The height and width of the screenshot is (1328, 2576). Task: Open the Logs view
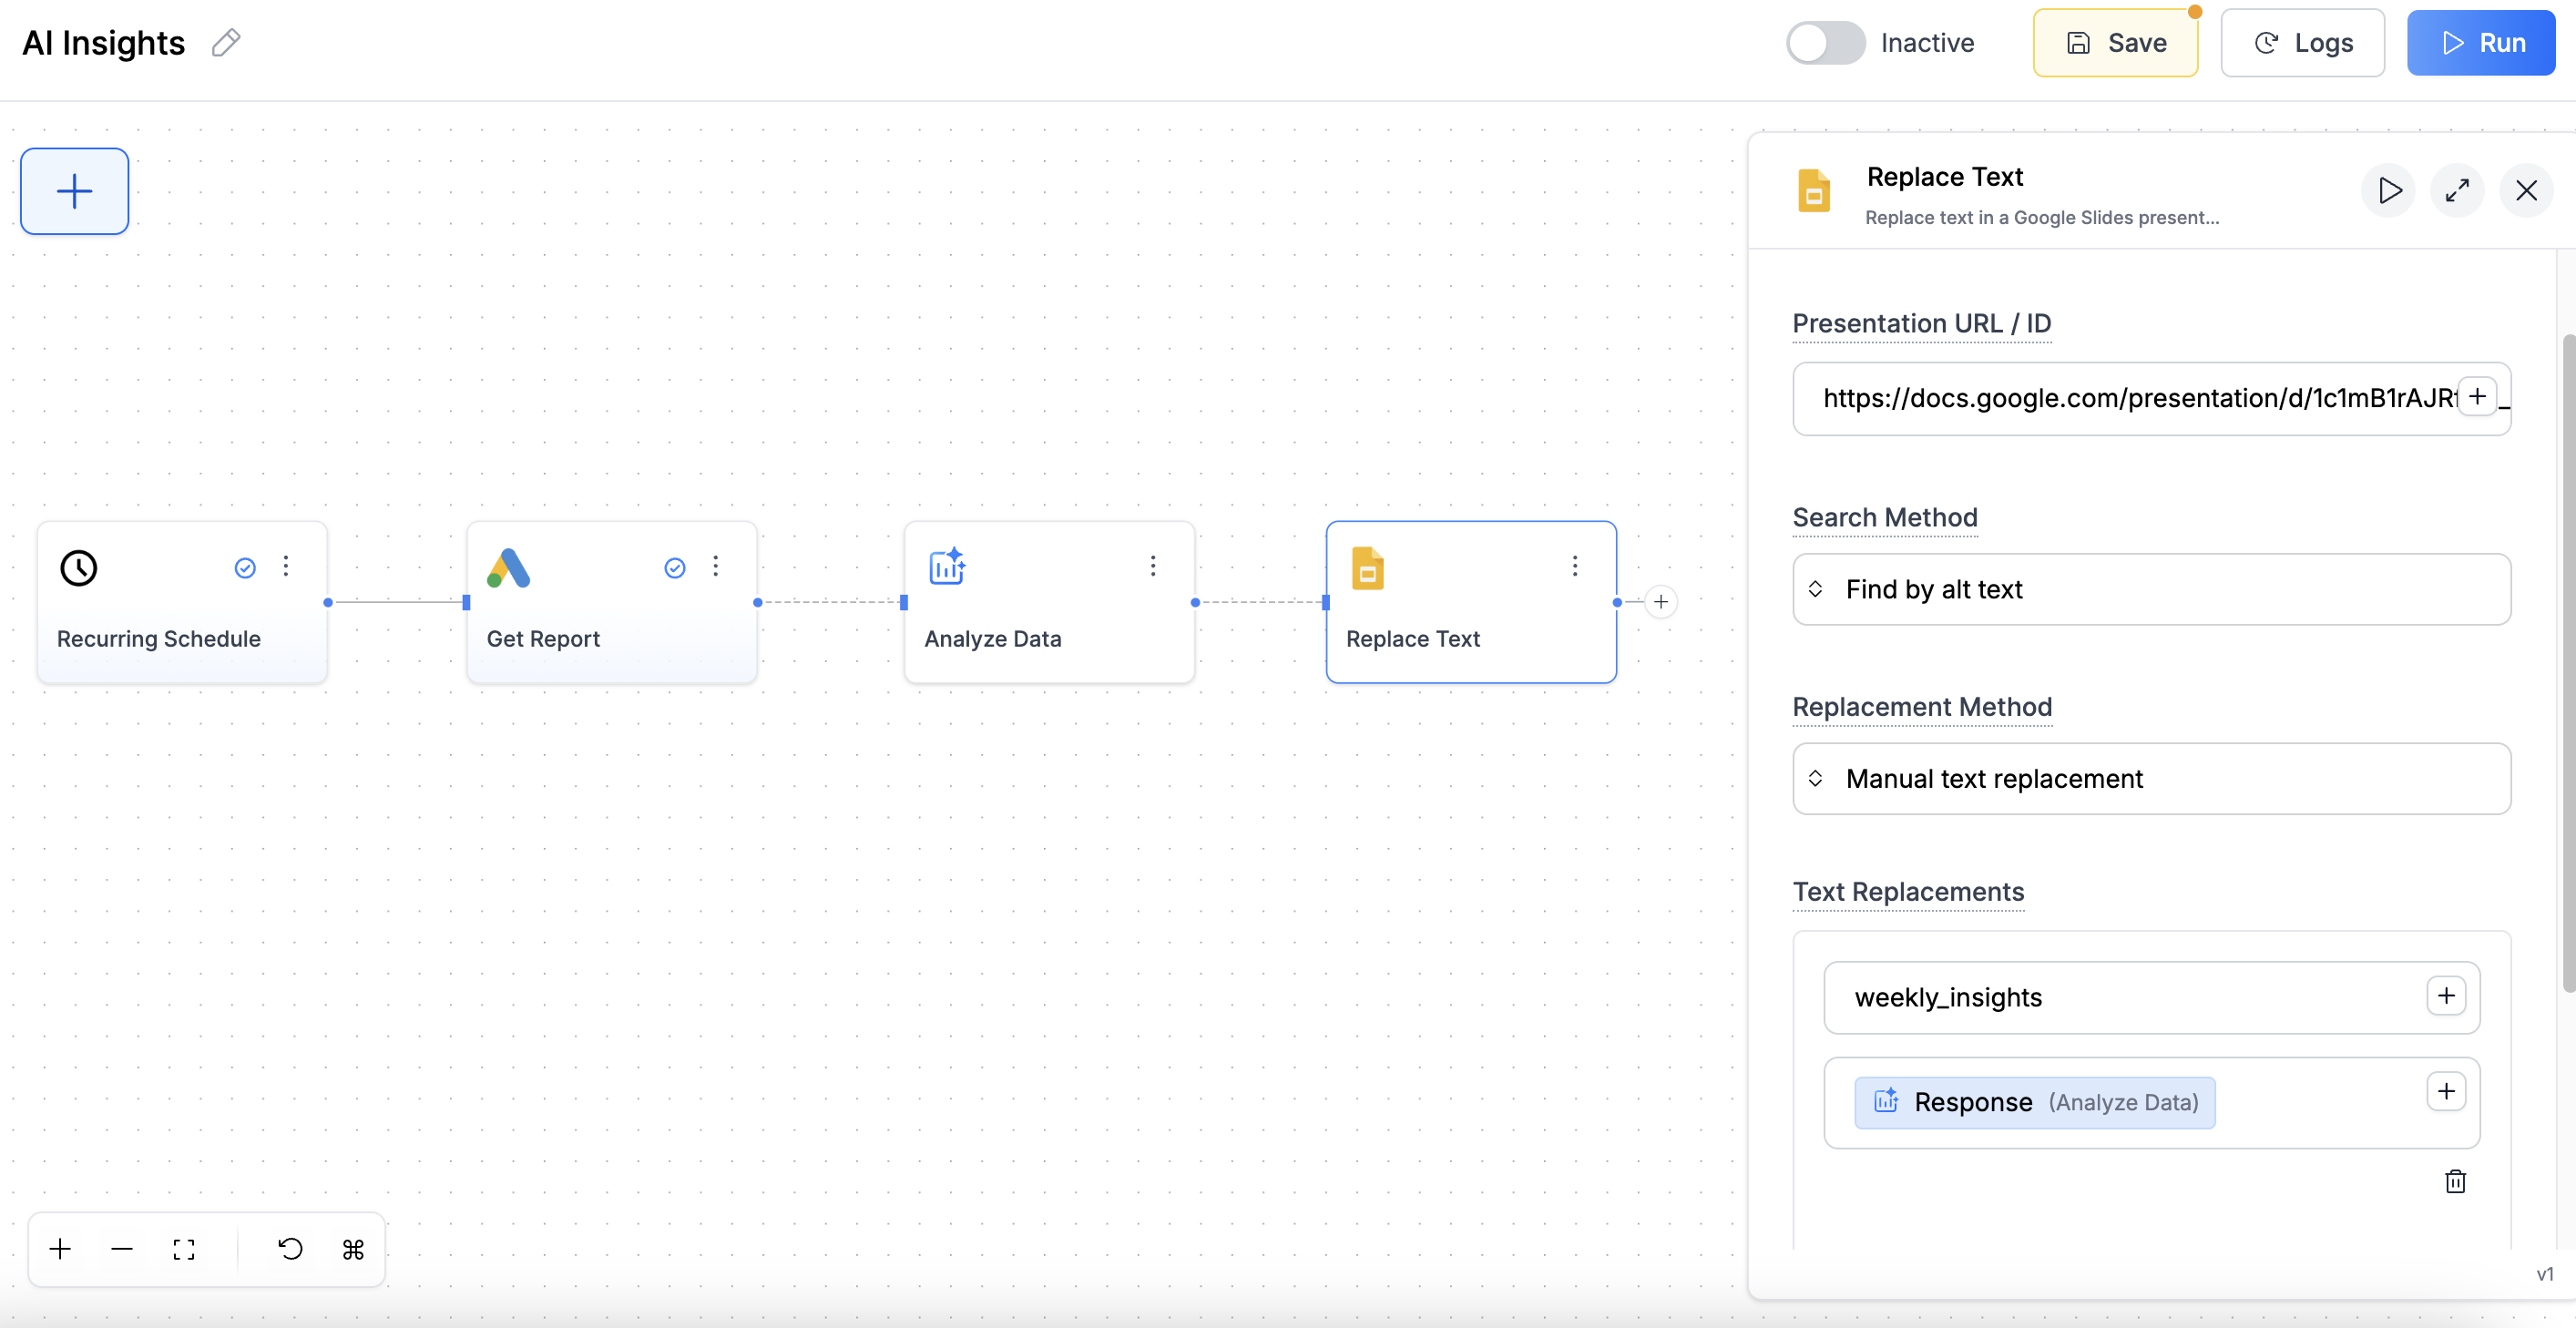[x=2301, y=43]
